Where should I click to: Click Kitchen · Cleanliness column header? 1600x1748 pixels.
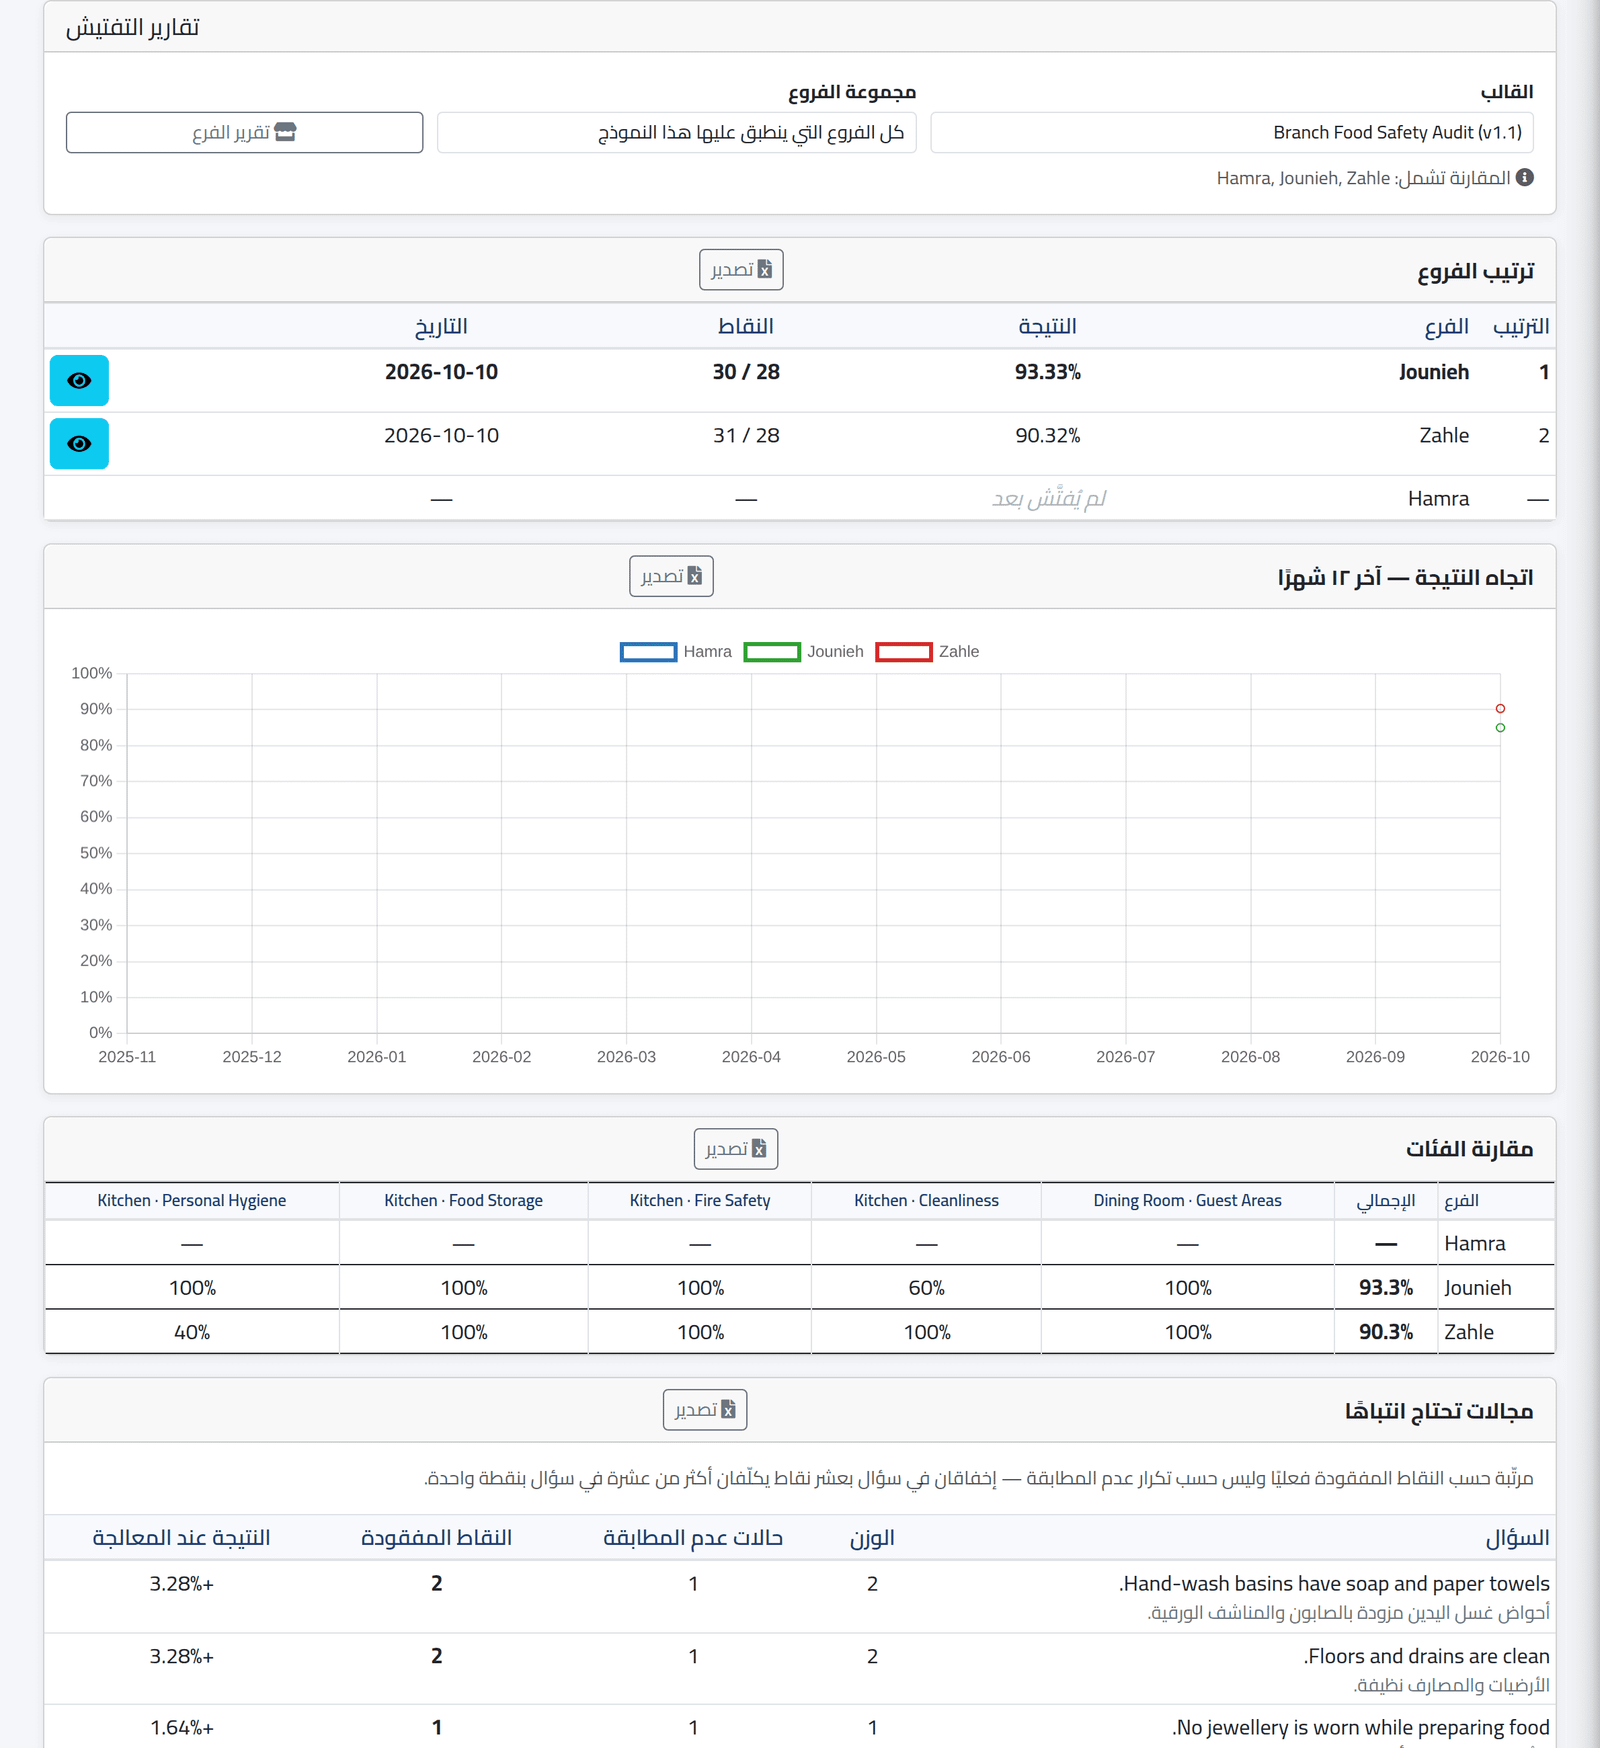[926, 1200]
